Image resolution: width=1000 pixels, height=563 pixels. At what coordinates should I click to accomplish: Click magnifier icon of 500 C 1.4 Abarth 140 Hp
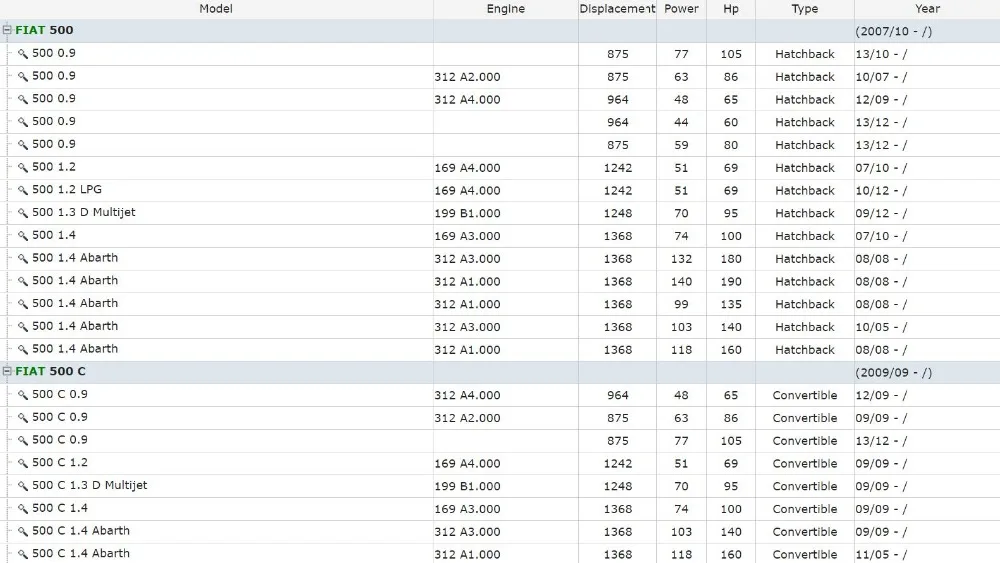[x=23, y=531]
